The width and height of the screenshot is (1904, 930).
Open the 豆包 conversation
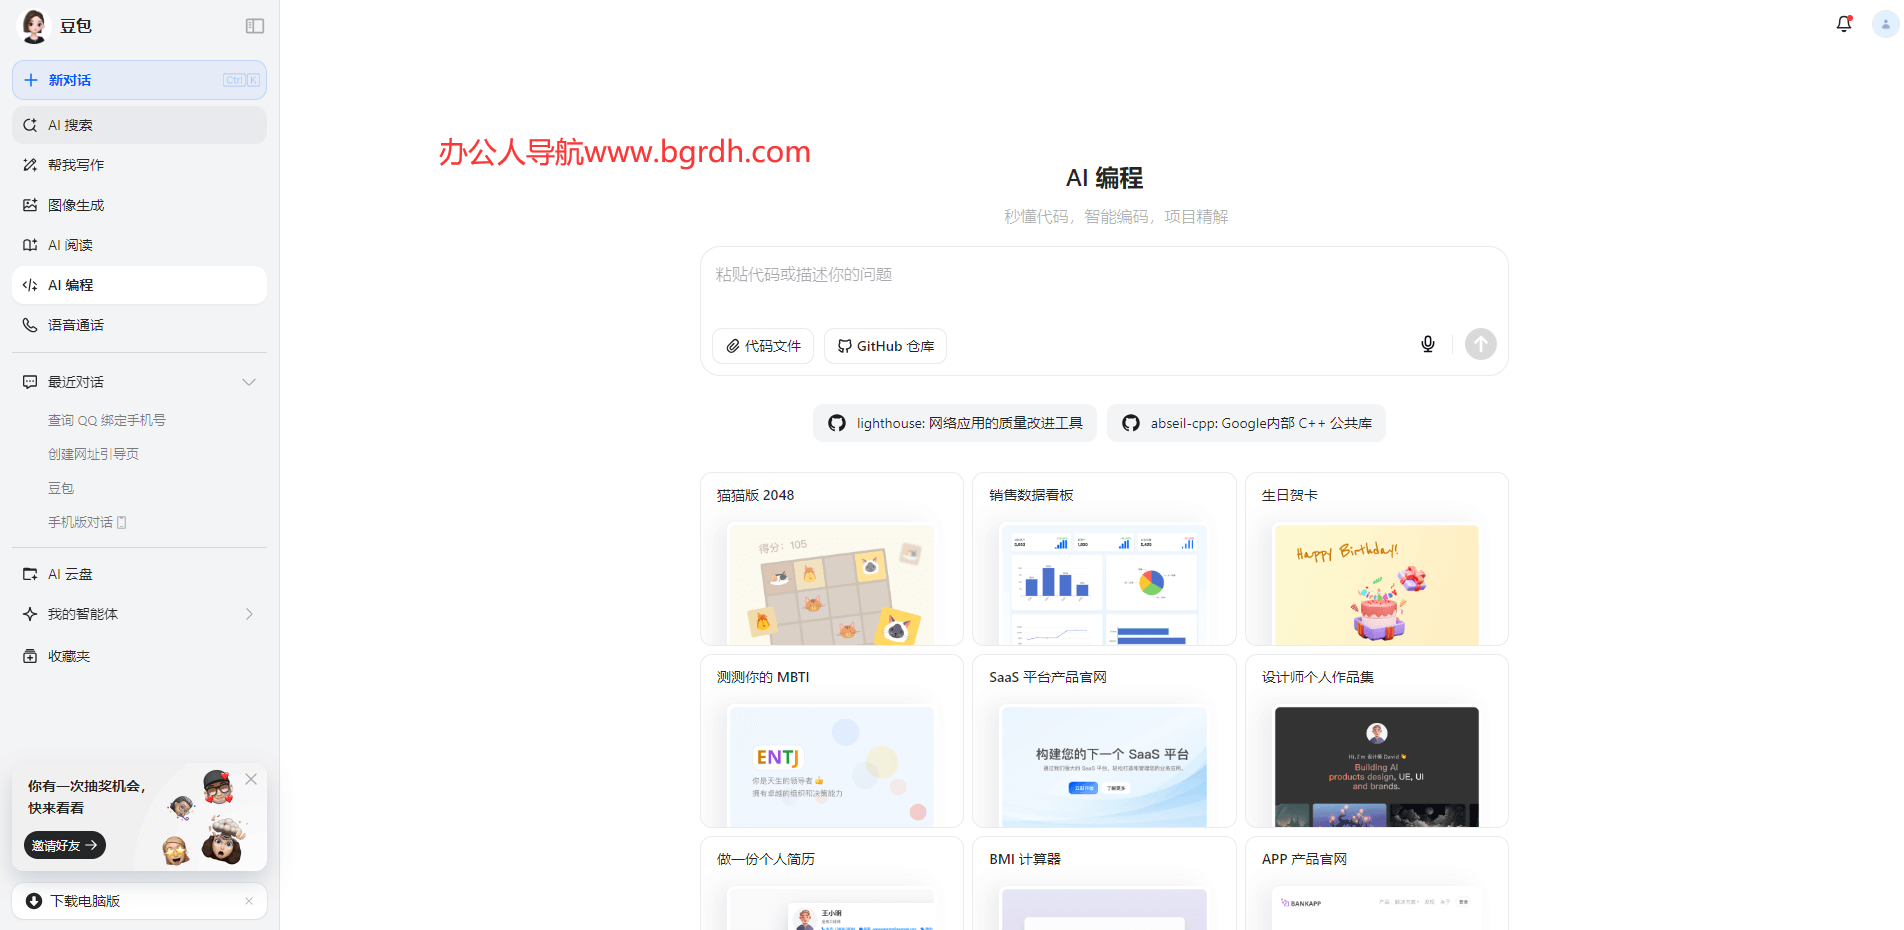(60, 487)
